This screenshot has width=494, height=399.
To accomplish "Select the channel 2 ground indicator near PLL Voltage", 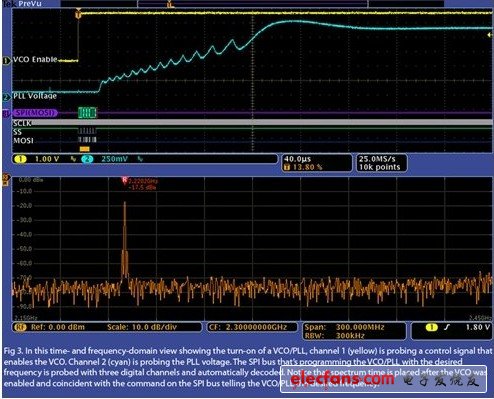I will pyautogui.click(x=6, y=97).
